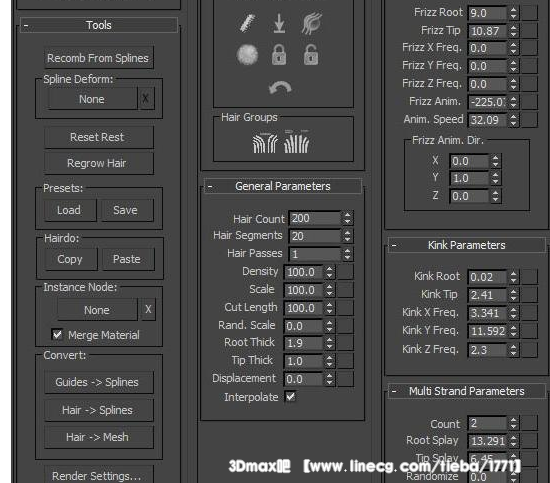550x483 pixels.
Task: Click the Tip Thick spinner arrows
Action: click(329, 361)
